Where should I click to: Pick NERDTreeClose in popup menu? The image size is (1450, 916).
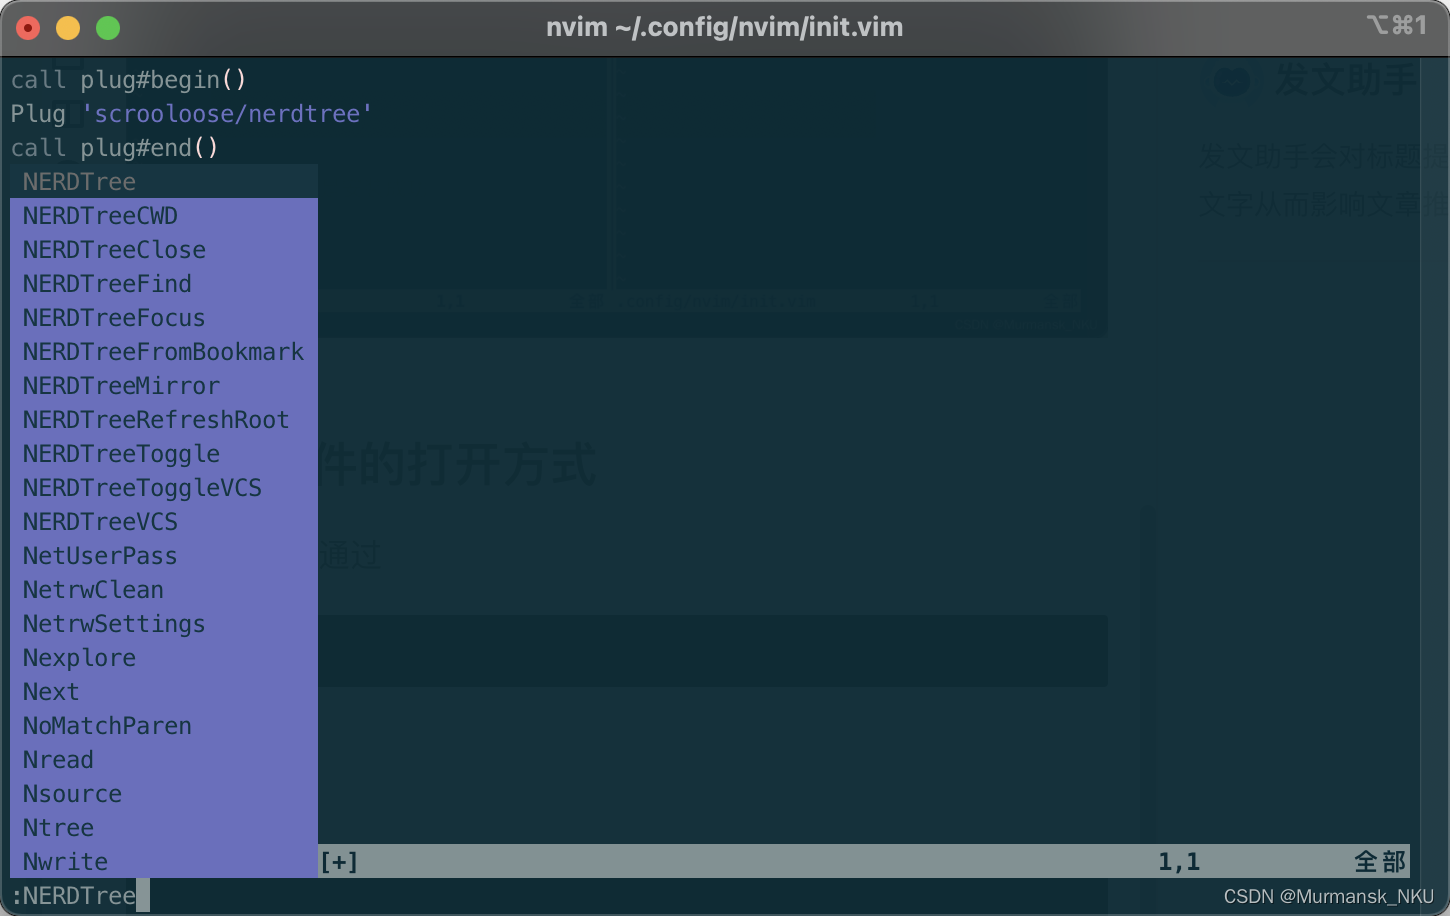[x=164, y=250]
